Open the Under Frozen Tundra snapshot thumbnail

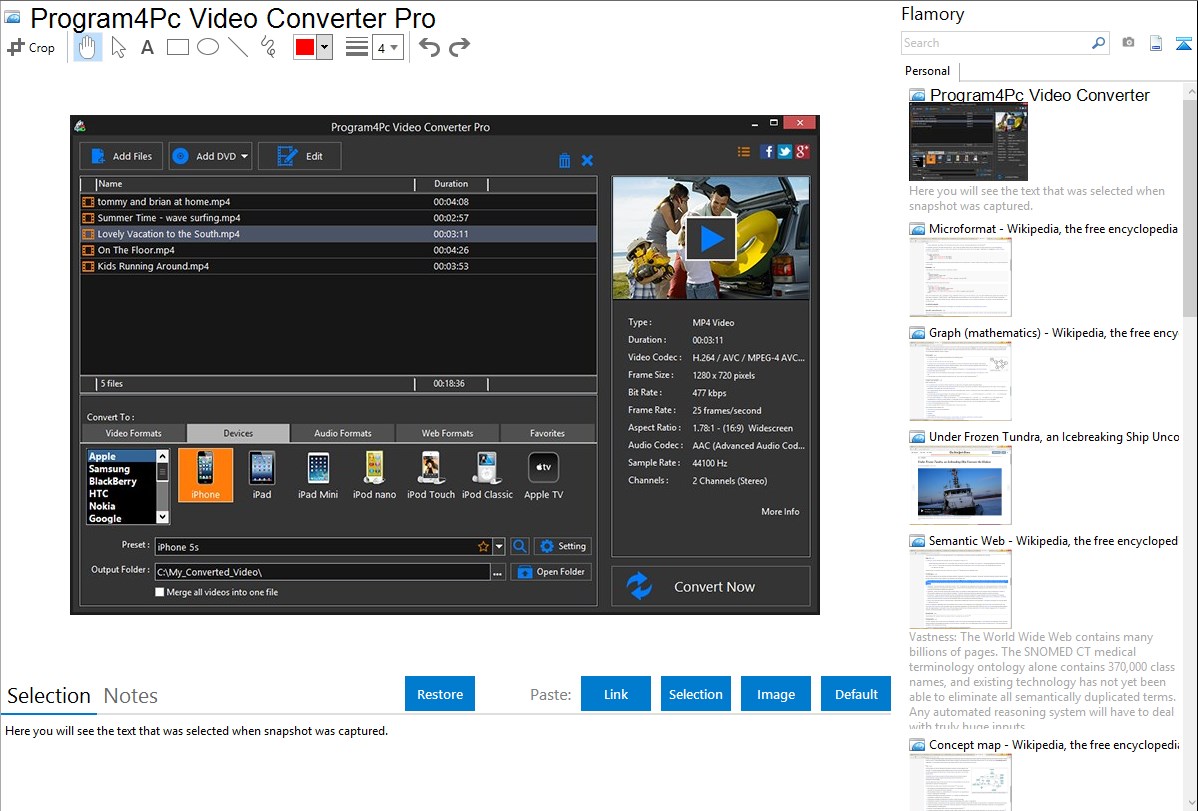coord(960,486)
